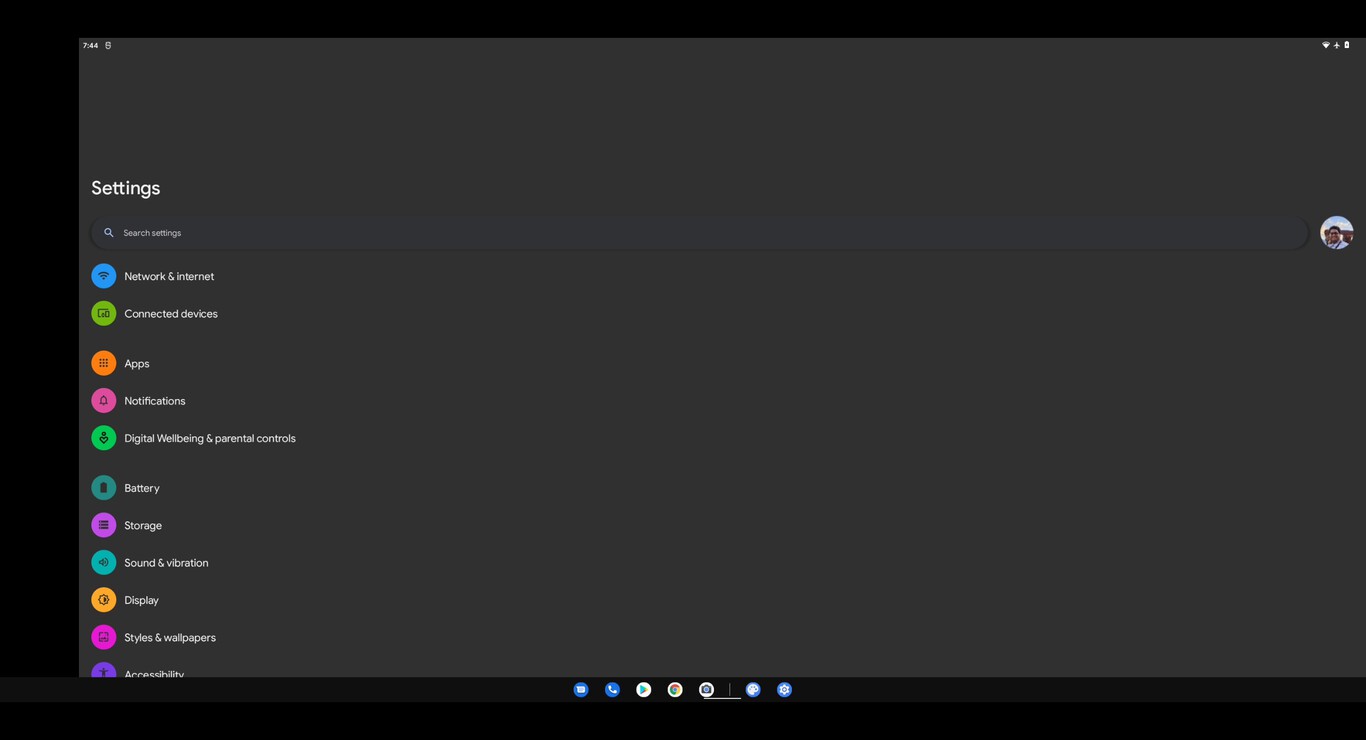Click the Wi-Fi icon beside Network & internet
The image size is (1366, 740).
[x=104, y=275]
